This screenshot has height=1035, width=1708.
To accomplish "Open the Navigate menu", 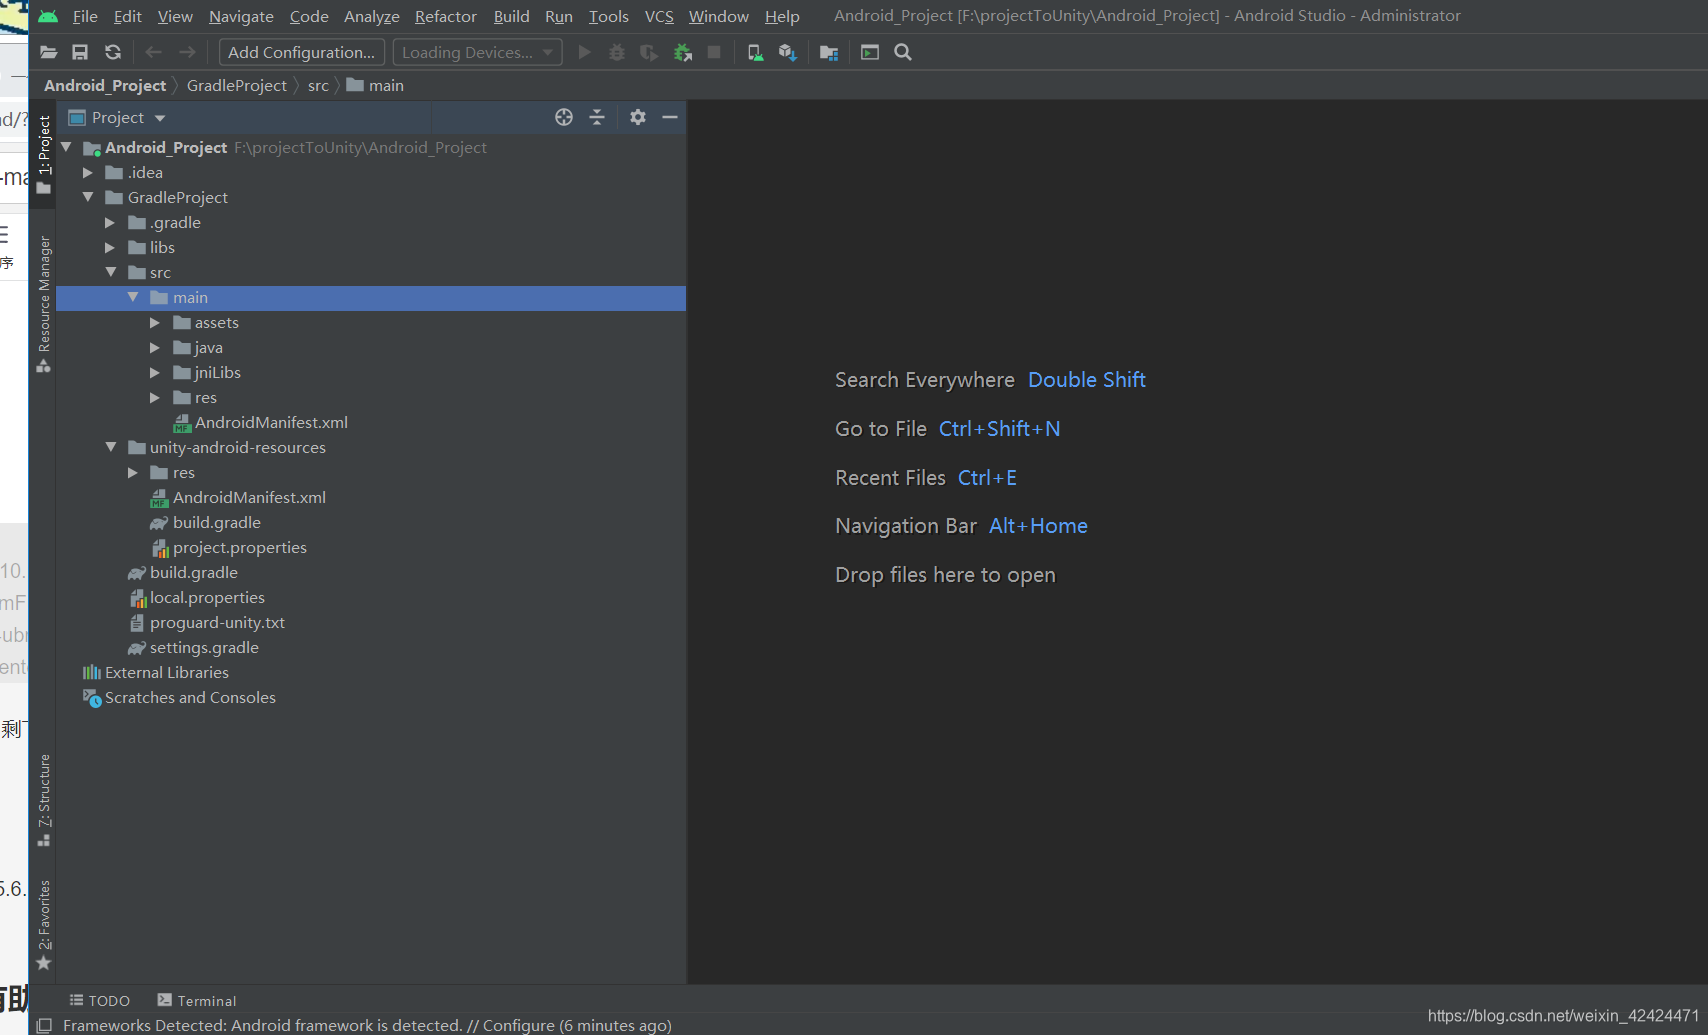I will pyautogui.click(x=241, y=16).
